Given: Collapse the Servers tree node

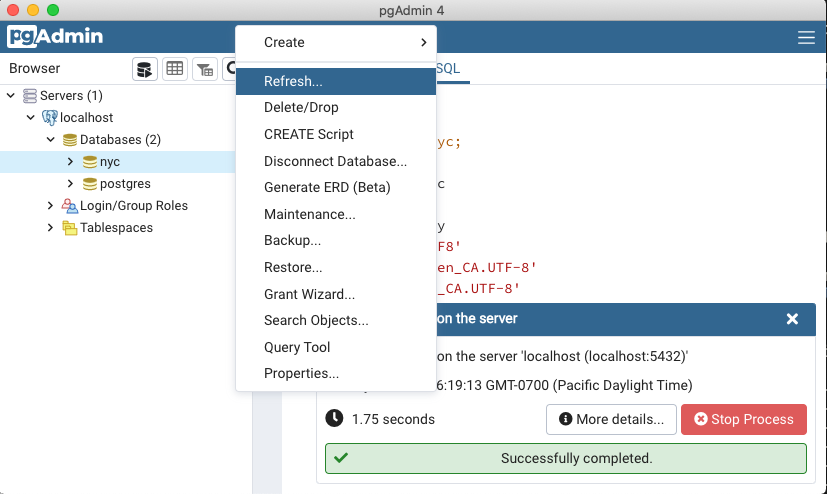Looking at the screenshot, I should pos(11,96).
